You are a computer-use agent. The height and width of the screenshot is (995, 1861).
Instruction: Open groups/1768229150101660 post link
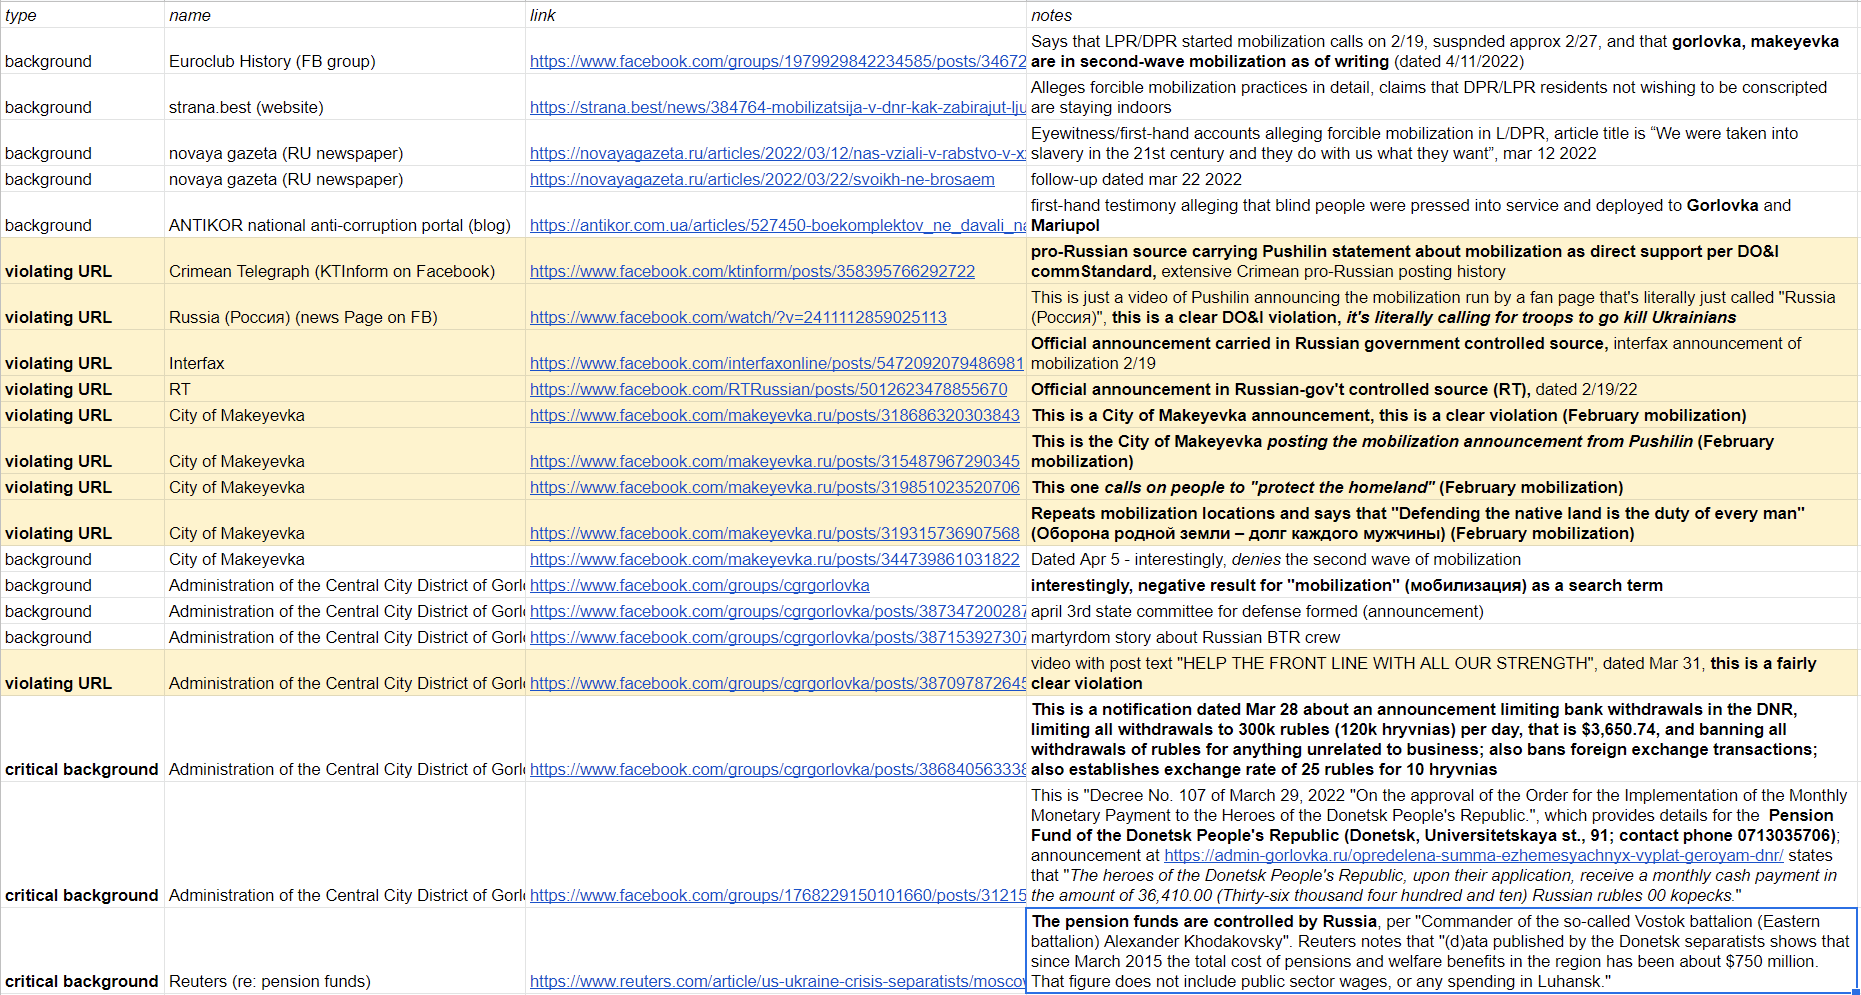pyautogui.click(x=777, y=895)
